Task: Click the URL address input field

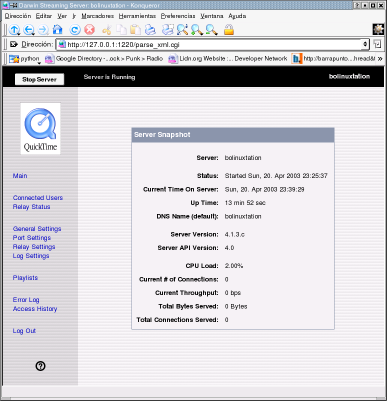Action: tap(213, 44)
